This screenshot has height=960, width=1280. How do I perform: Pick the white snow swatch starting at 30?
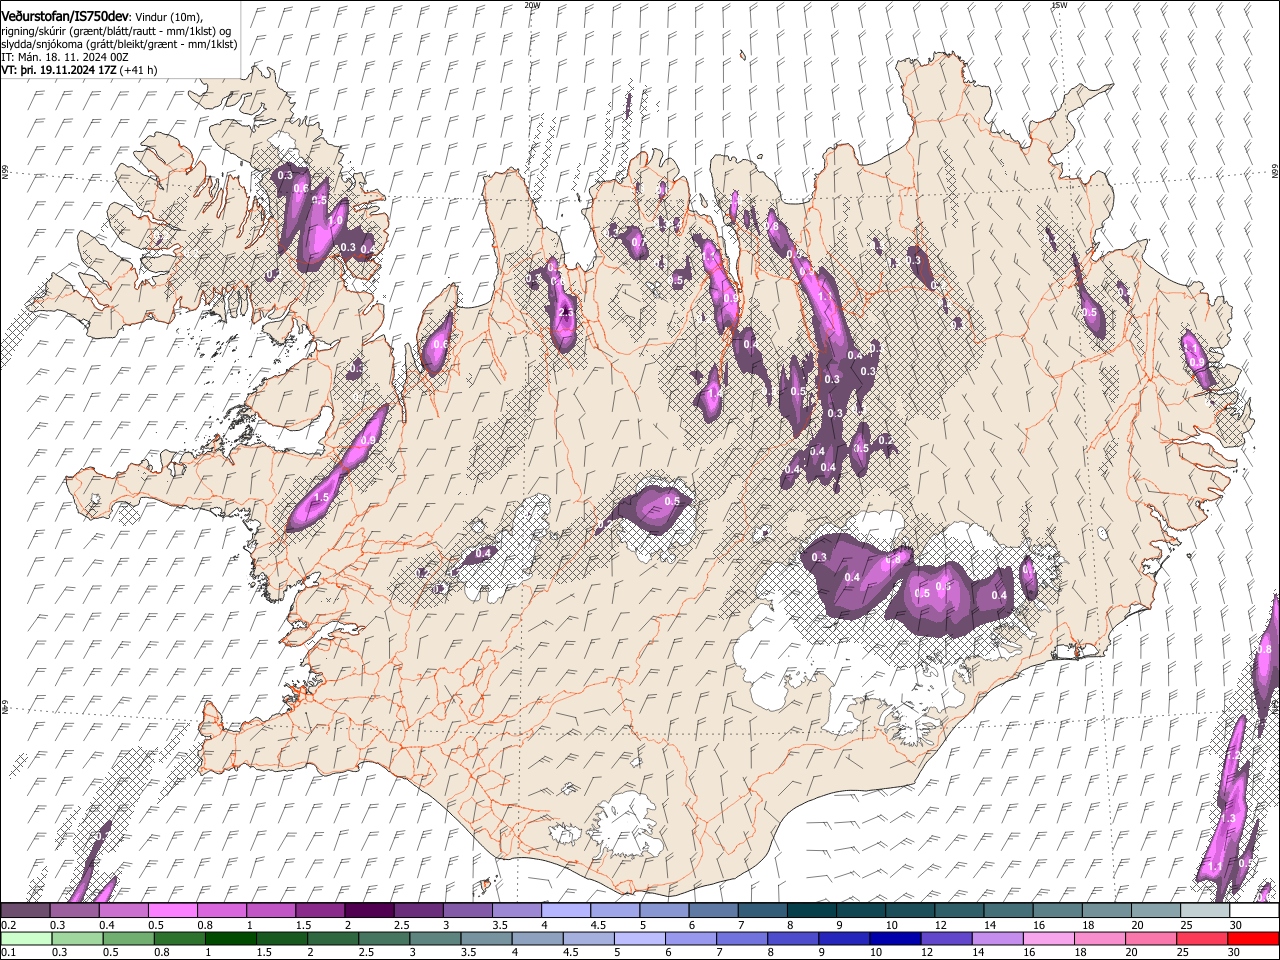click(1253, 911)
